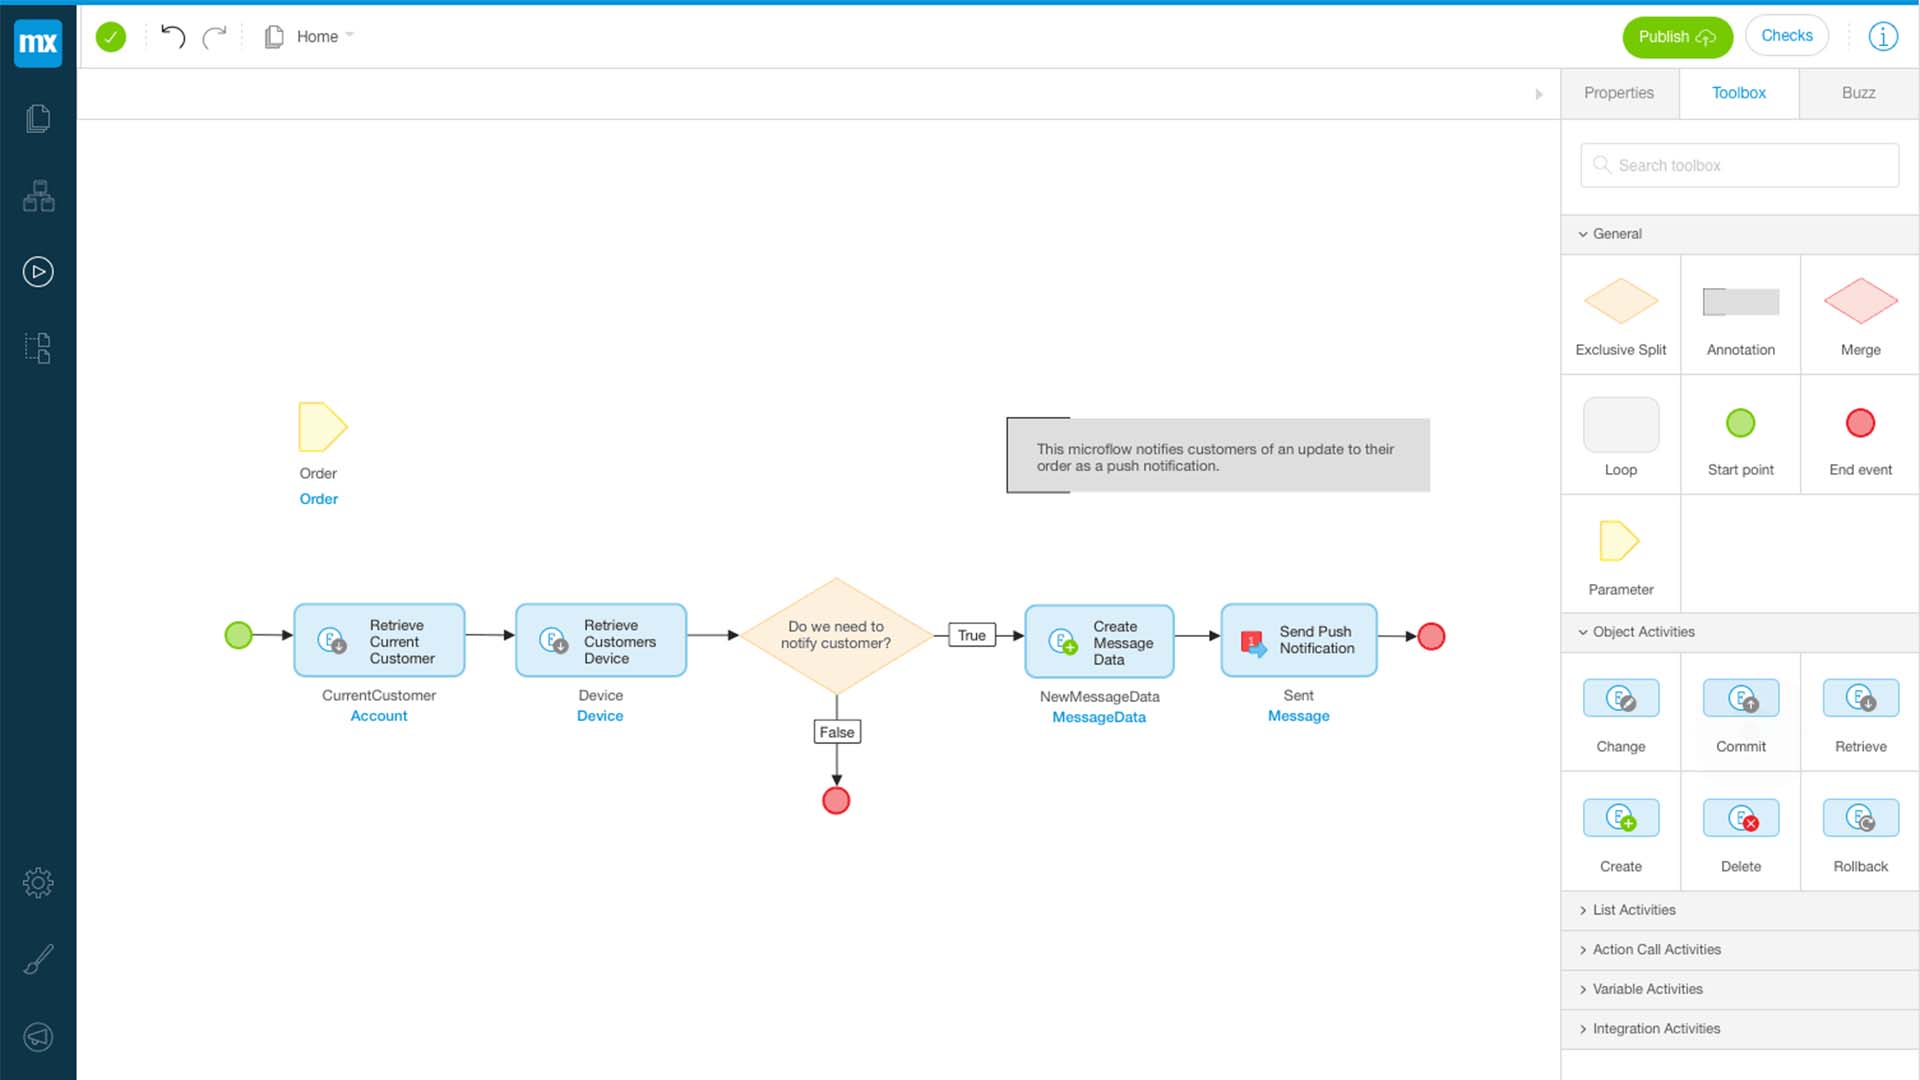
Task: Expand the Integration Activities section
Action: (x=1656, y=1027)
